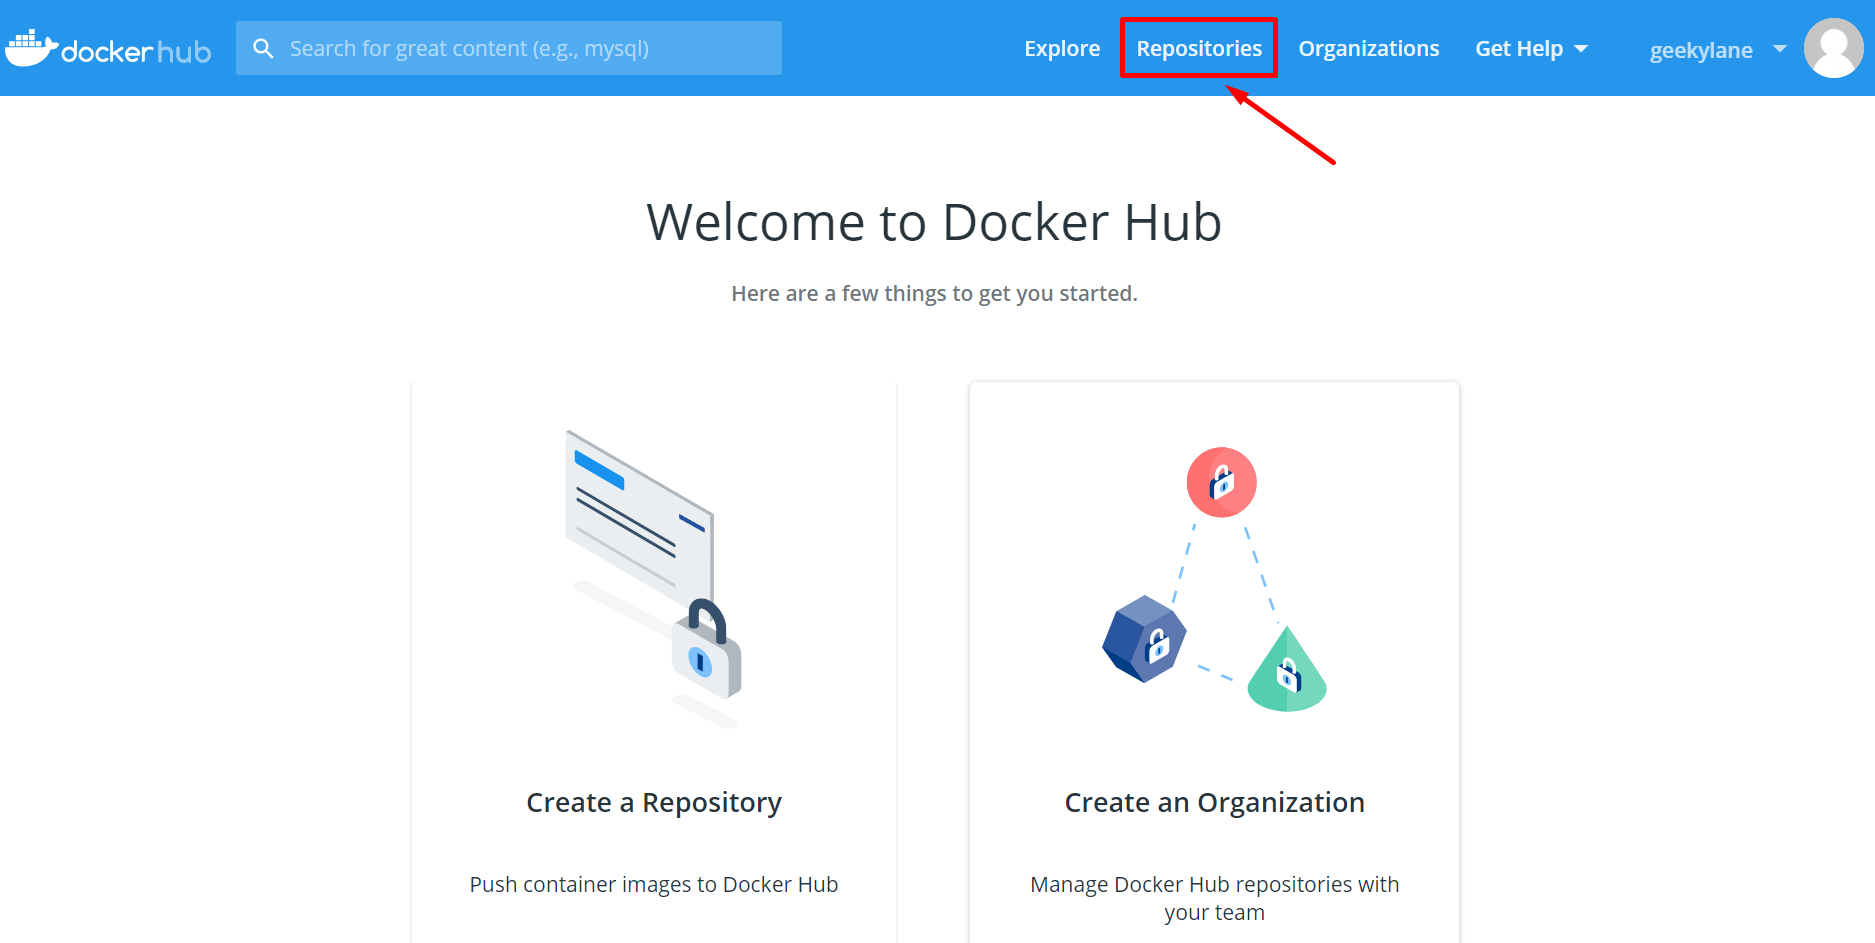Open the Organizations page
The height and width of the screenshot is (943, 1875).
click(x=1369, y=48)
